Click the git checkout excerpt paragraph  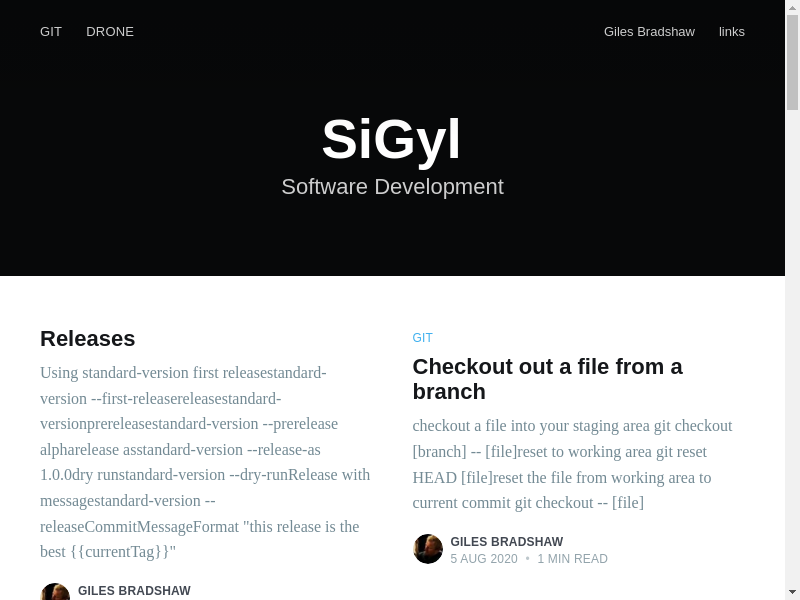tap(572, 464)
